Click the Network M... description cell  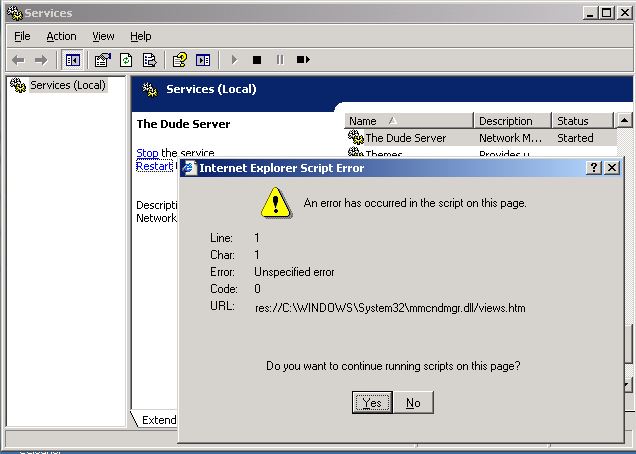coord(510,138)
